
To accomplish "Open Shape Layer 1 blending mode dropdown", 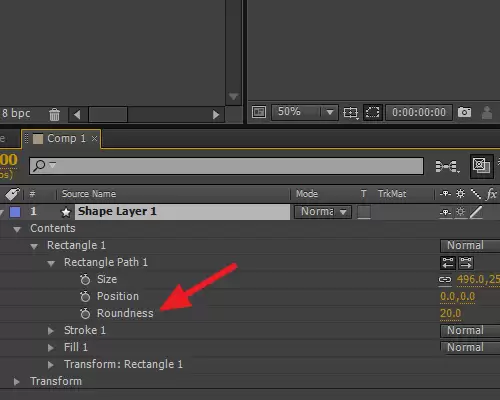I will (x=322, y=212).
